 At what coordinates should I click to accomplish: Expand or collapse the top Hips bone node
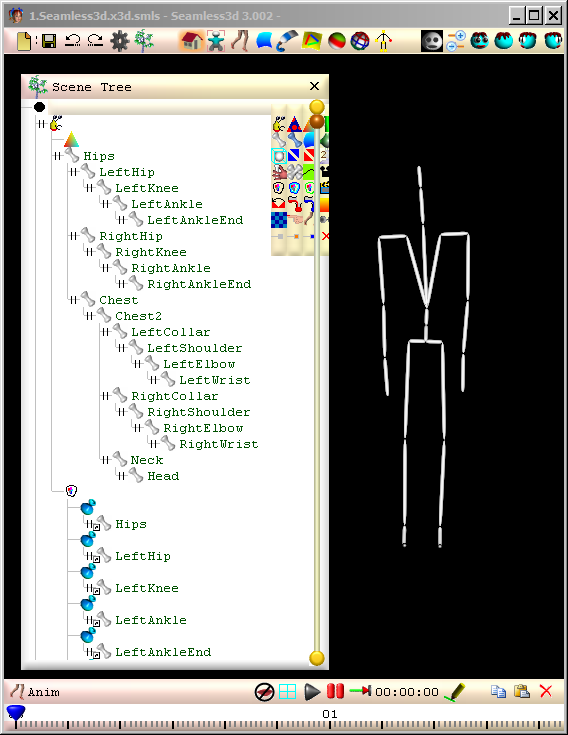click(58, 156)
